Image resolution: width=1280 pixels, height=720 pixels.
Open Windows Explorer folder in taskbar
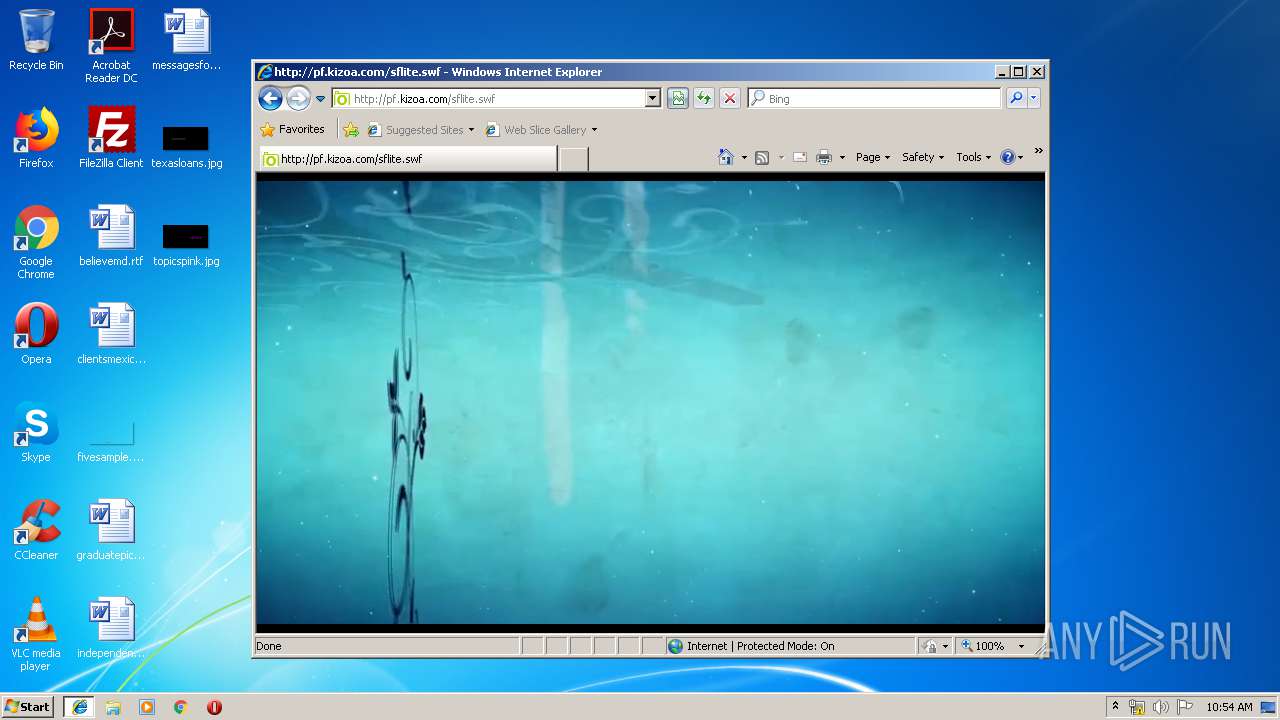[113, 707]
